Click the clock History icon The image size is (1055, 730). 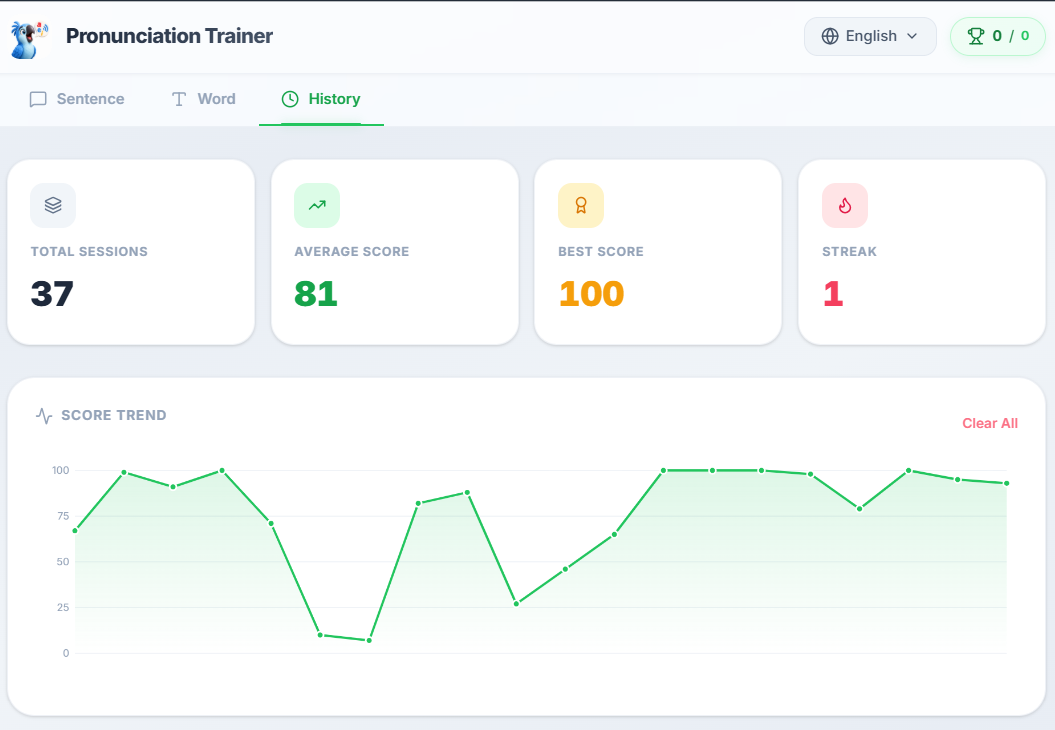tap(290, 100)
